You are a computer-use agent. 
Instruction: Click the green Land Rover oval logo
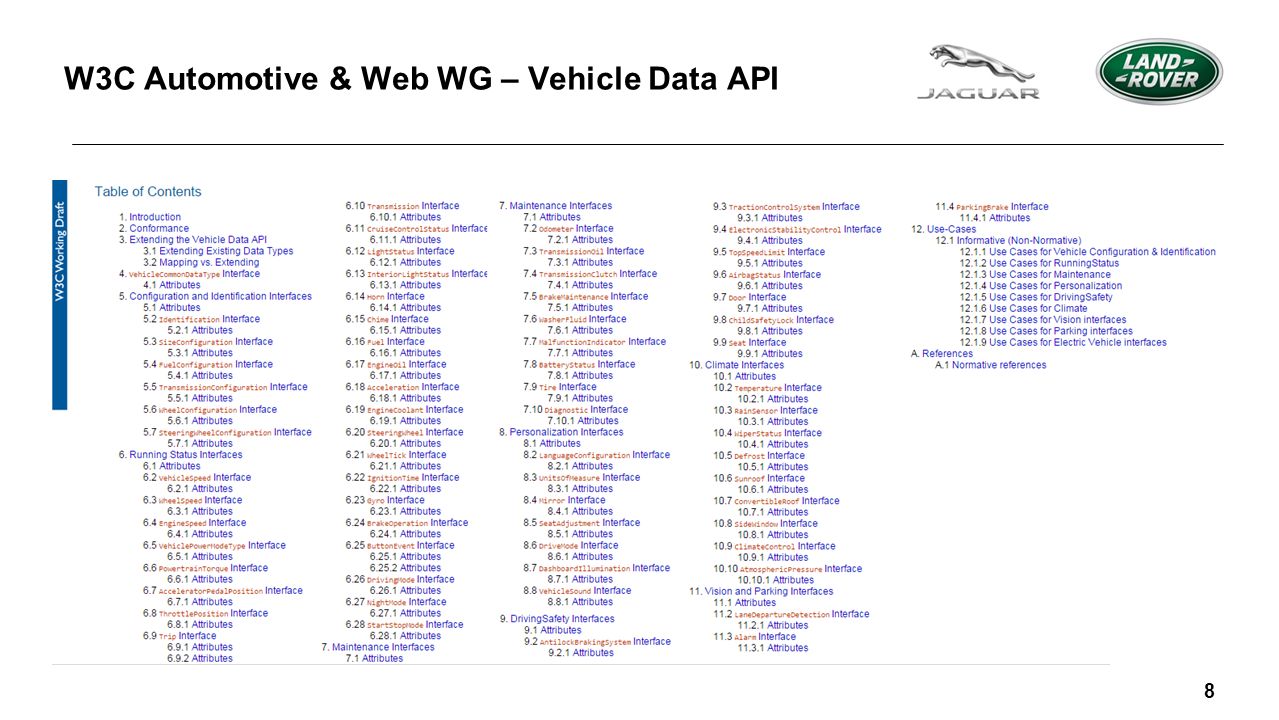click(x=1159, y=71)
